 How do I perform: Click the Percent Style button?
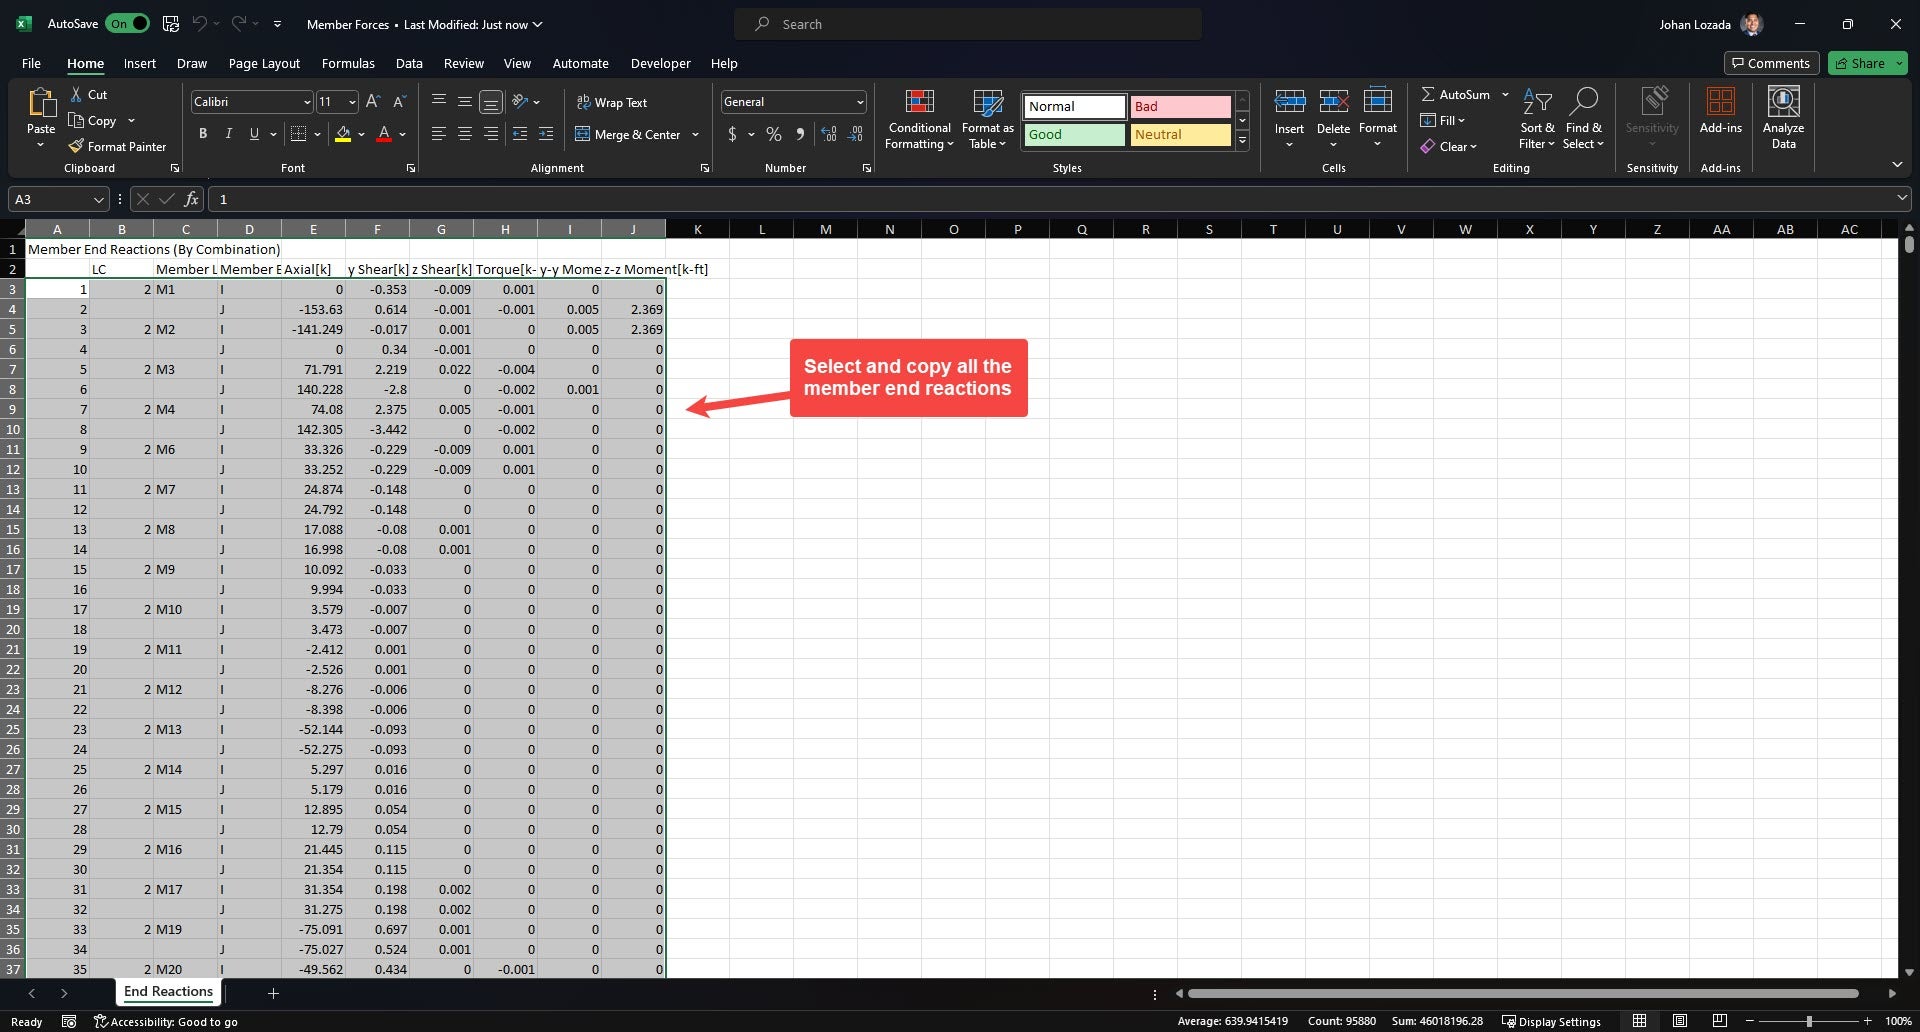tap(773, 134)
